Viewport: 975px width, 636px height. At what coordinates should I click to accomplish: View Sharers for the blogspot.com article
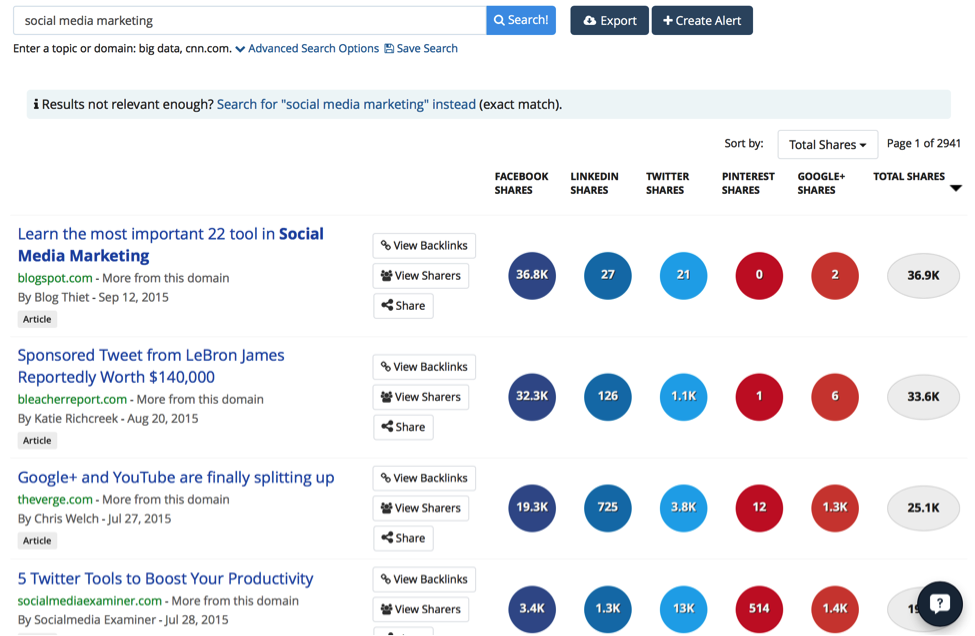[421, 276]
